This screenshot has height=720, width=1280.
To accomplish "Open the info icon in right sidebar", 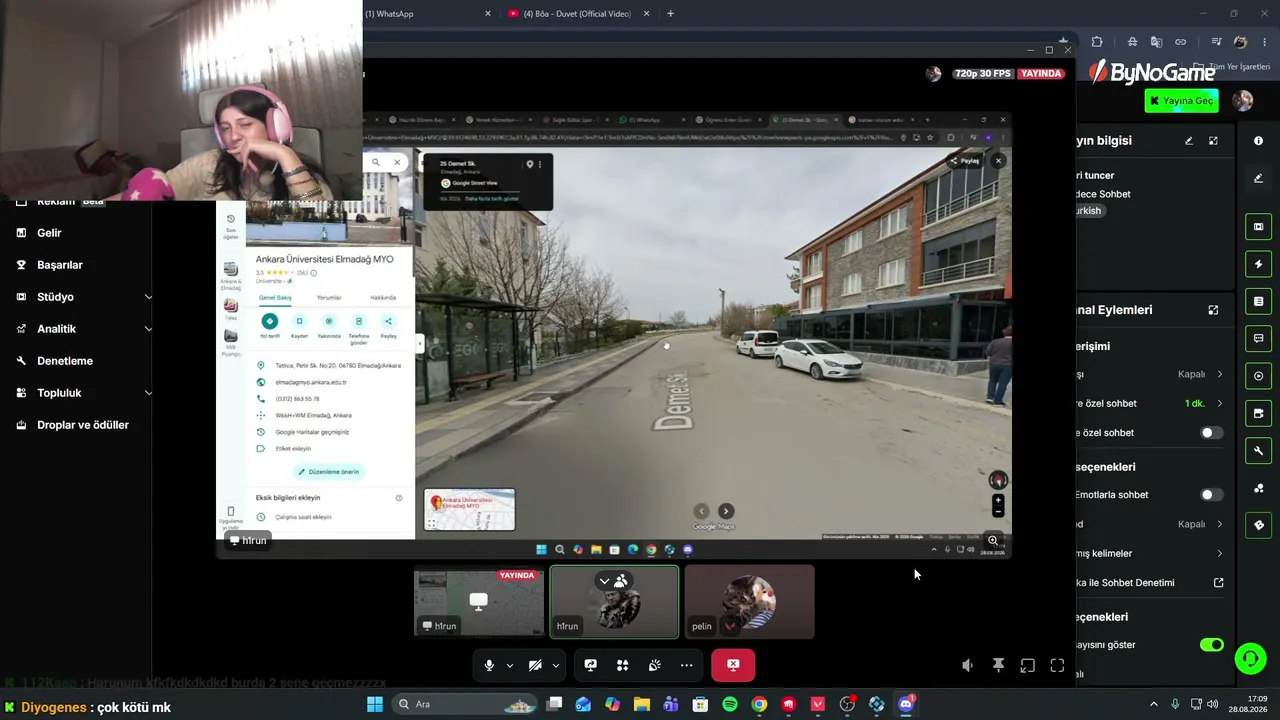I will (1258, 141).
